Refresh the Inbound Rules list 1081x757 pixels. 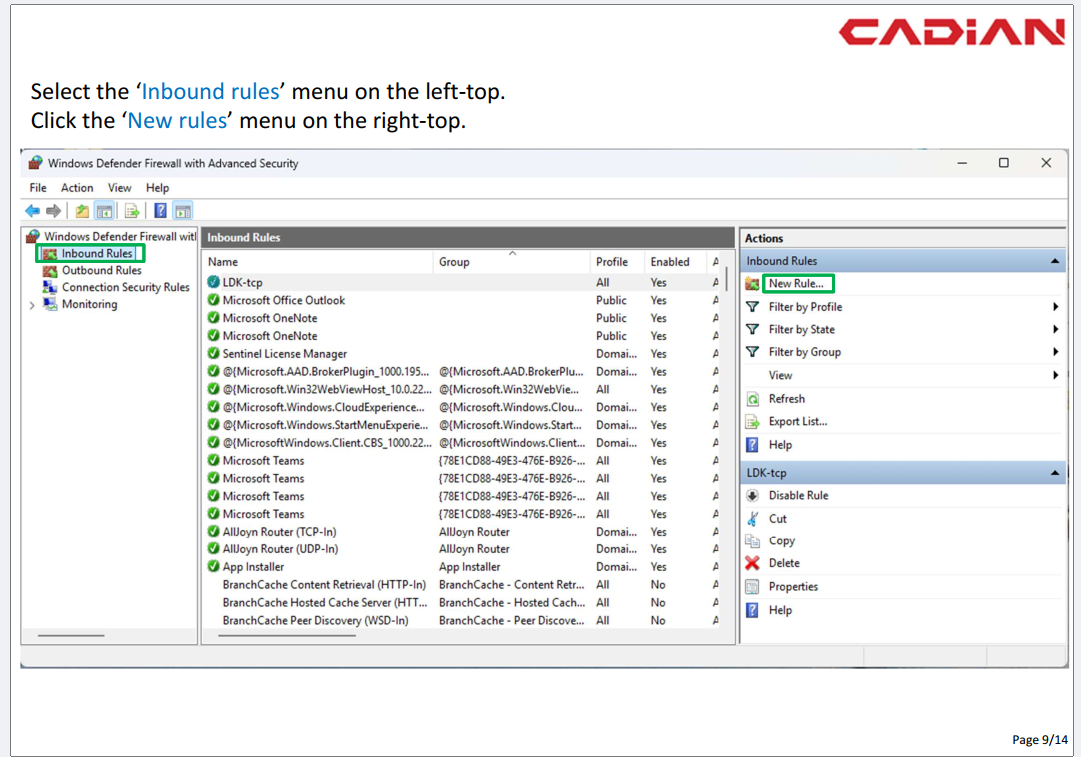[x=786, y=399]
